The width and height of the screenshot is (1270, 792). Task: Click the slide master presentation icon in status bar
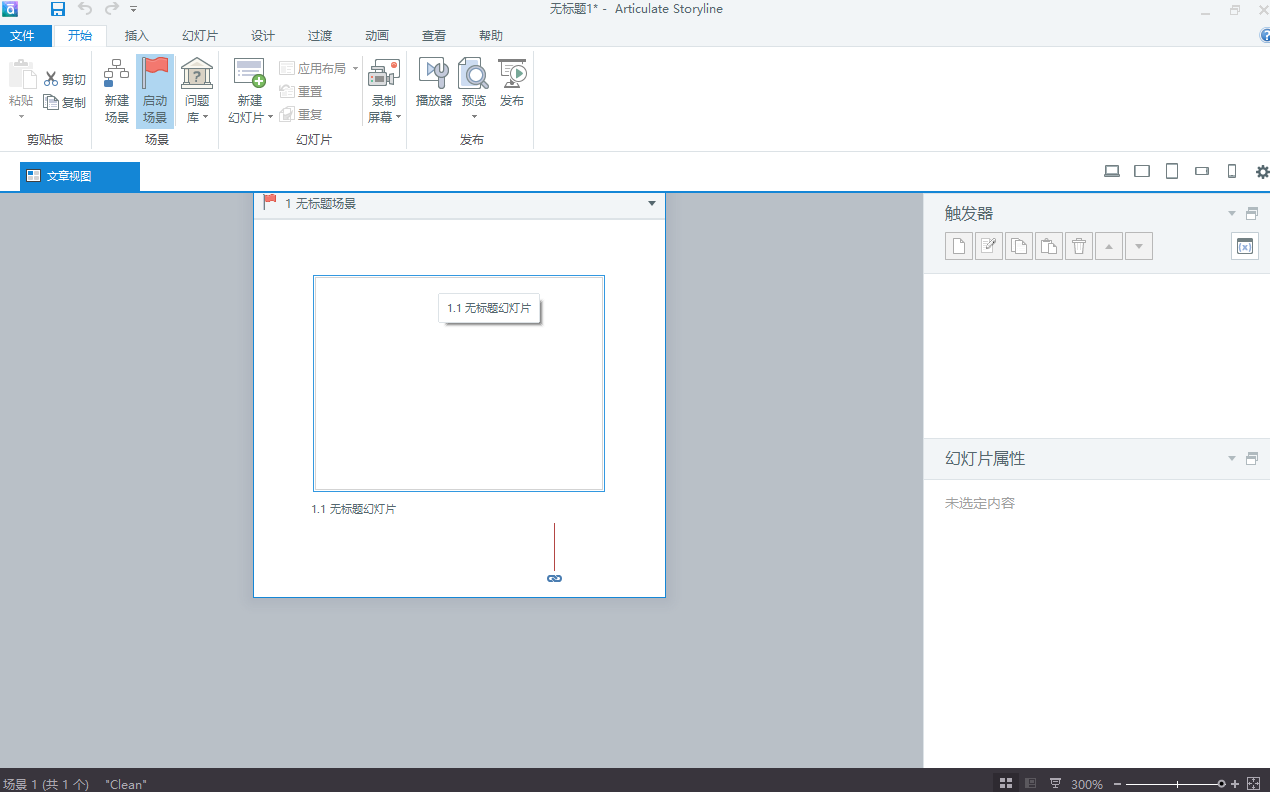(x=1055, y=783)
